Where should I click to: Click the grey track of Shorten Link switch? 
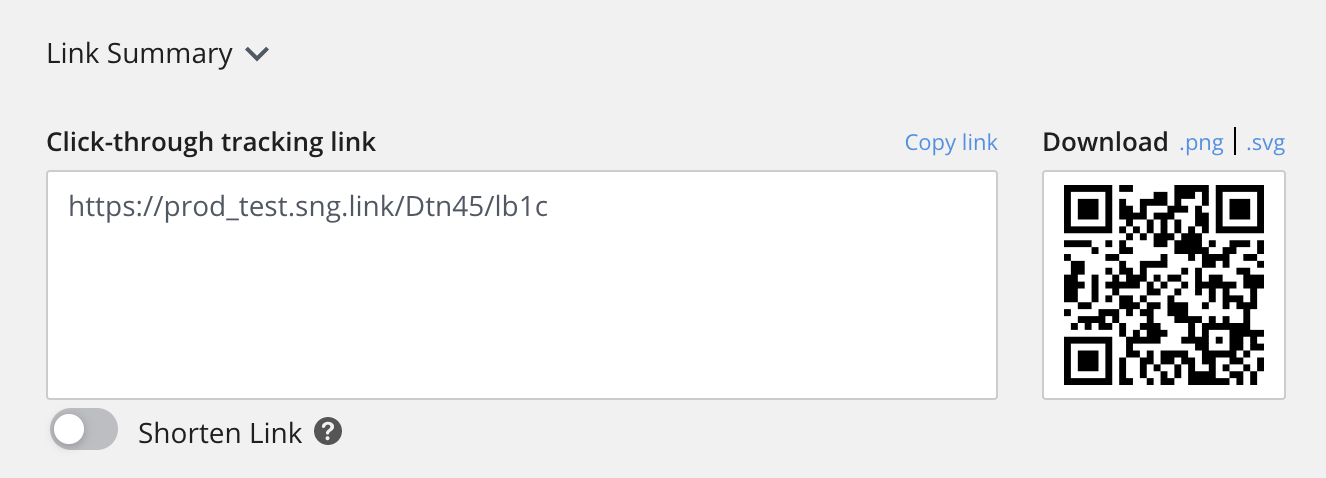click(x=102, y=431)
